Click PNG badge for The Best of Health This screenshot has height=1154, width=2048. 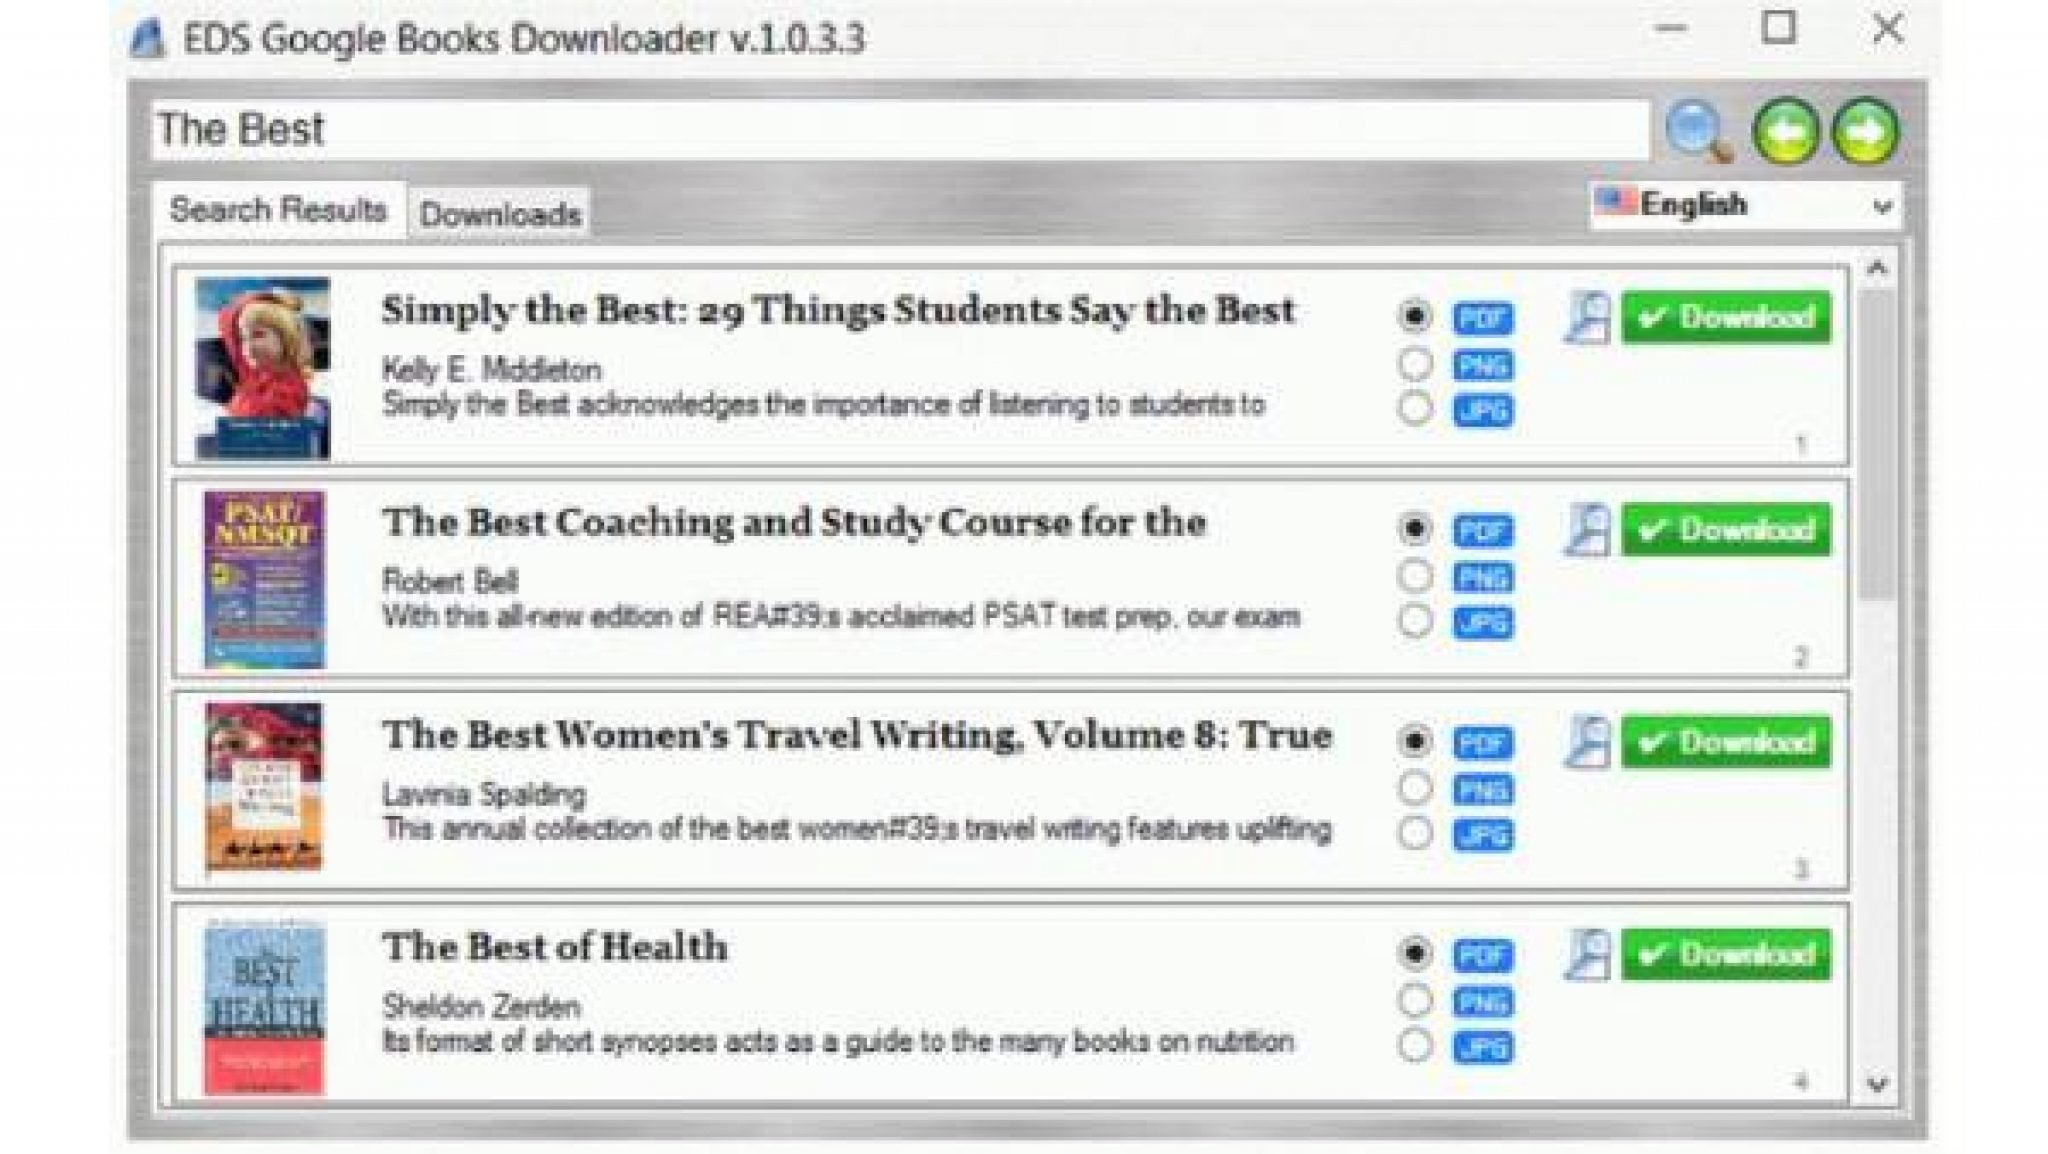(1483, 1002)
